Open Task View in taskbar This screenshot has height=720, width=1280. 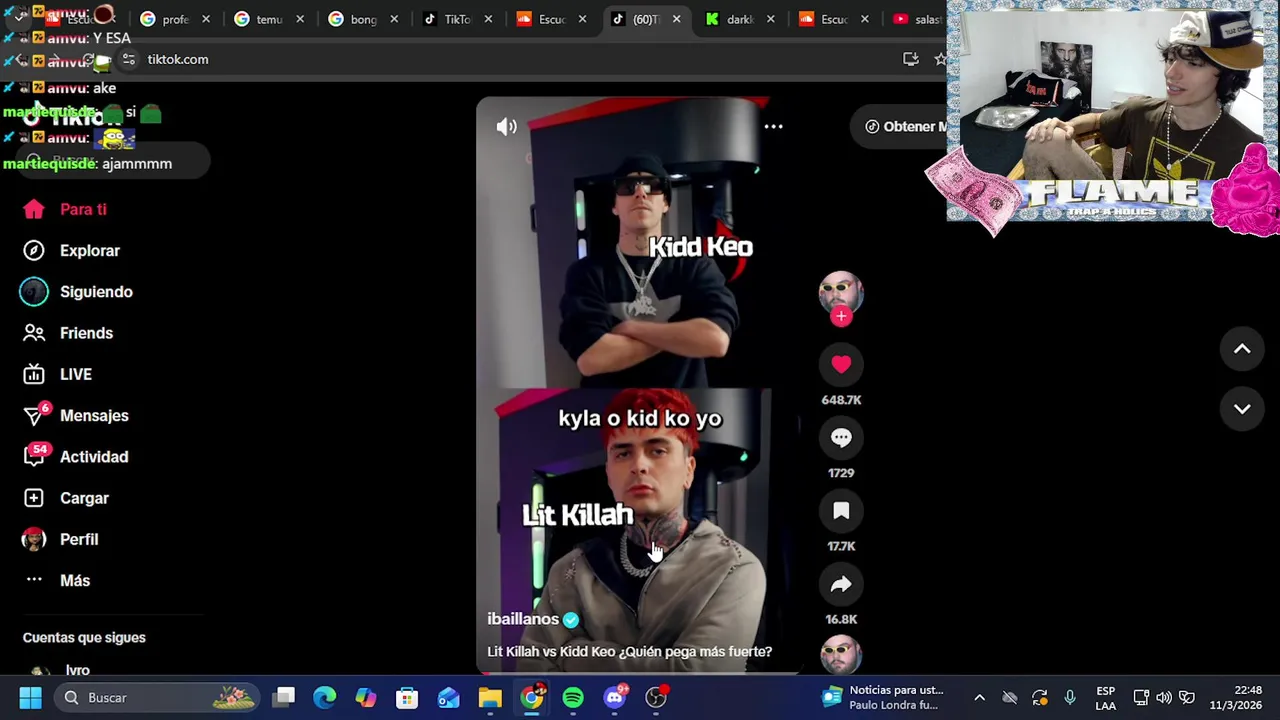(x=284, y=697)
